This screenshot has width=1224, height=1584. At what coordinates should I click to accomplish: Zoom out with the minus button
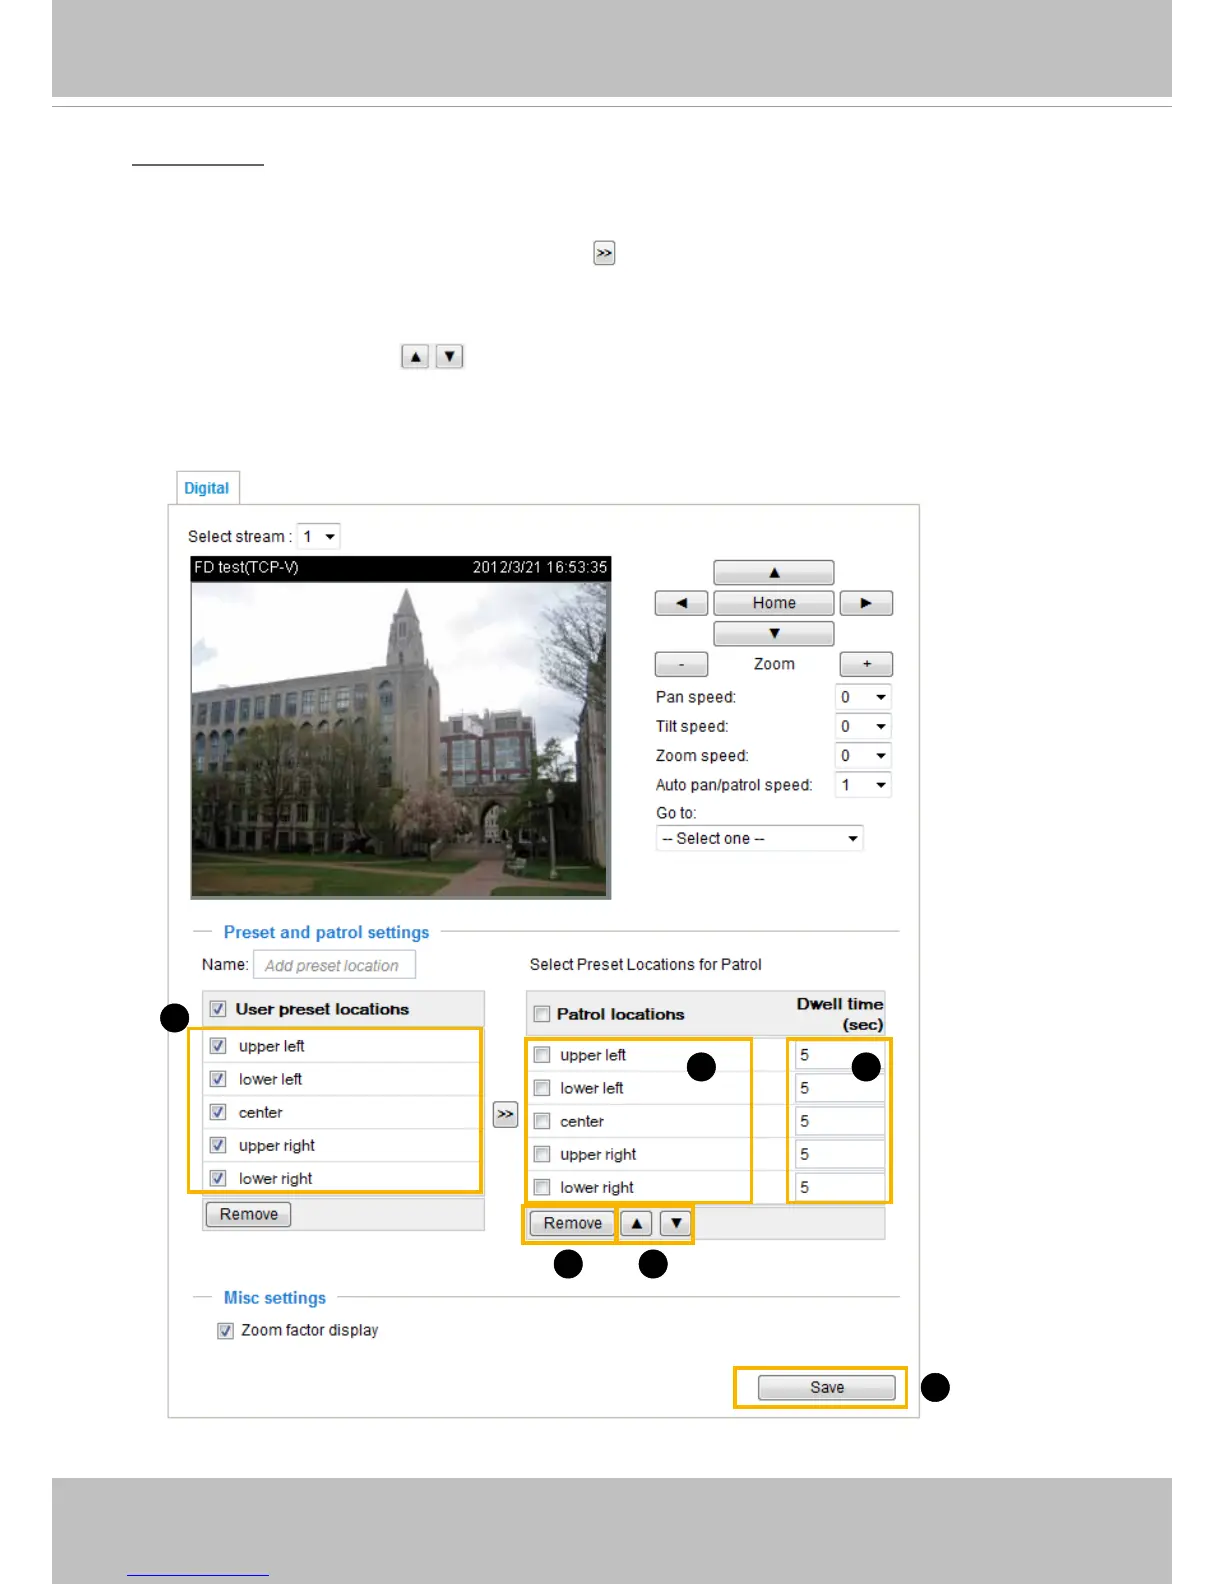coord(681,664)
